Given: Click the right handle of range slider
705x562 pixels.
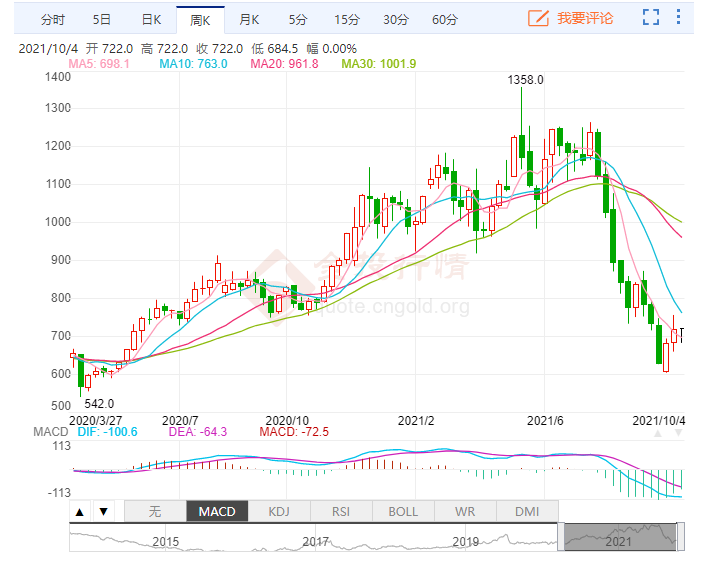Looking at the screenshot, I should pos(681,537).
